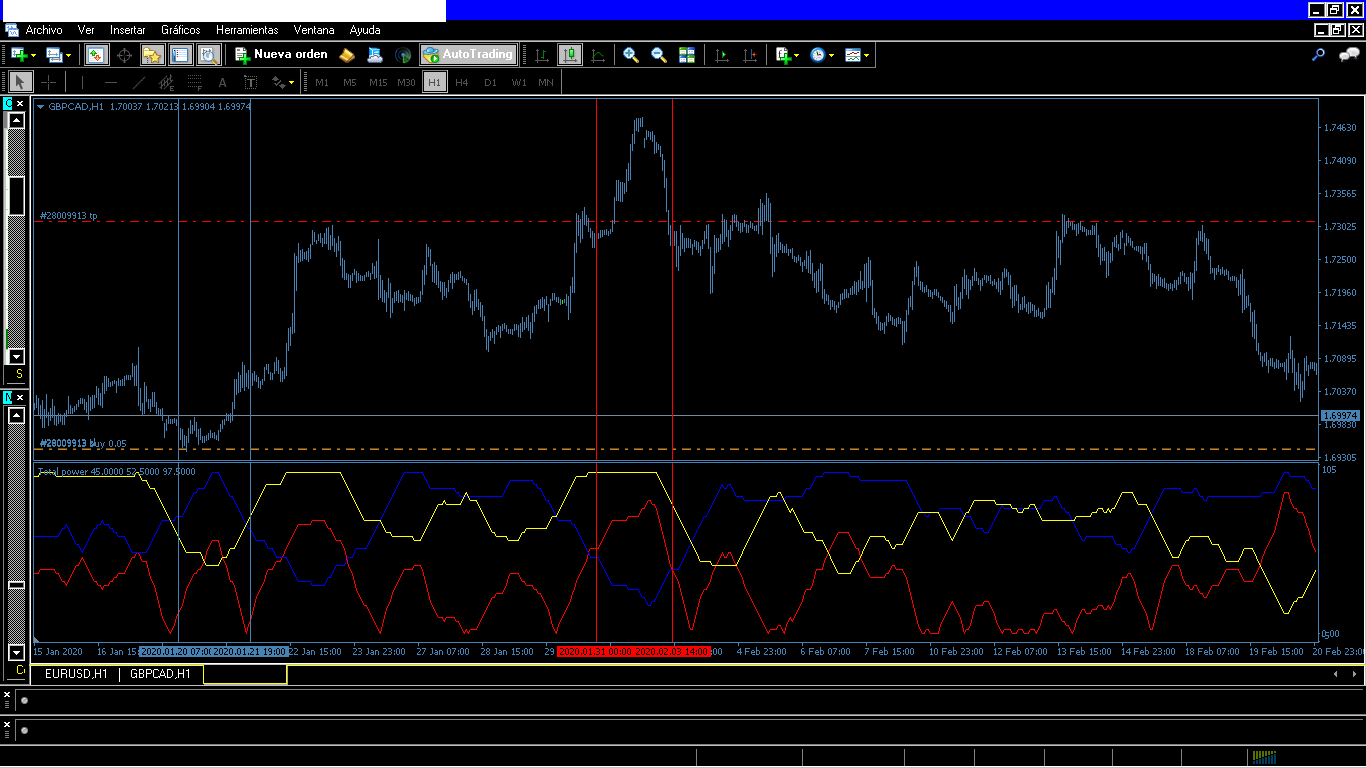Open new chart via toolbar icon

click(19, 55)
